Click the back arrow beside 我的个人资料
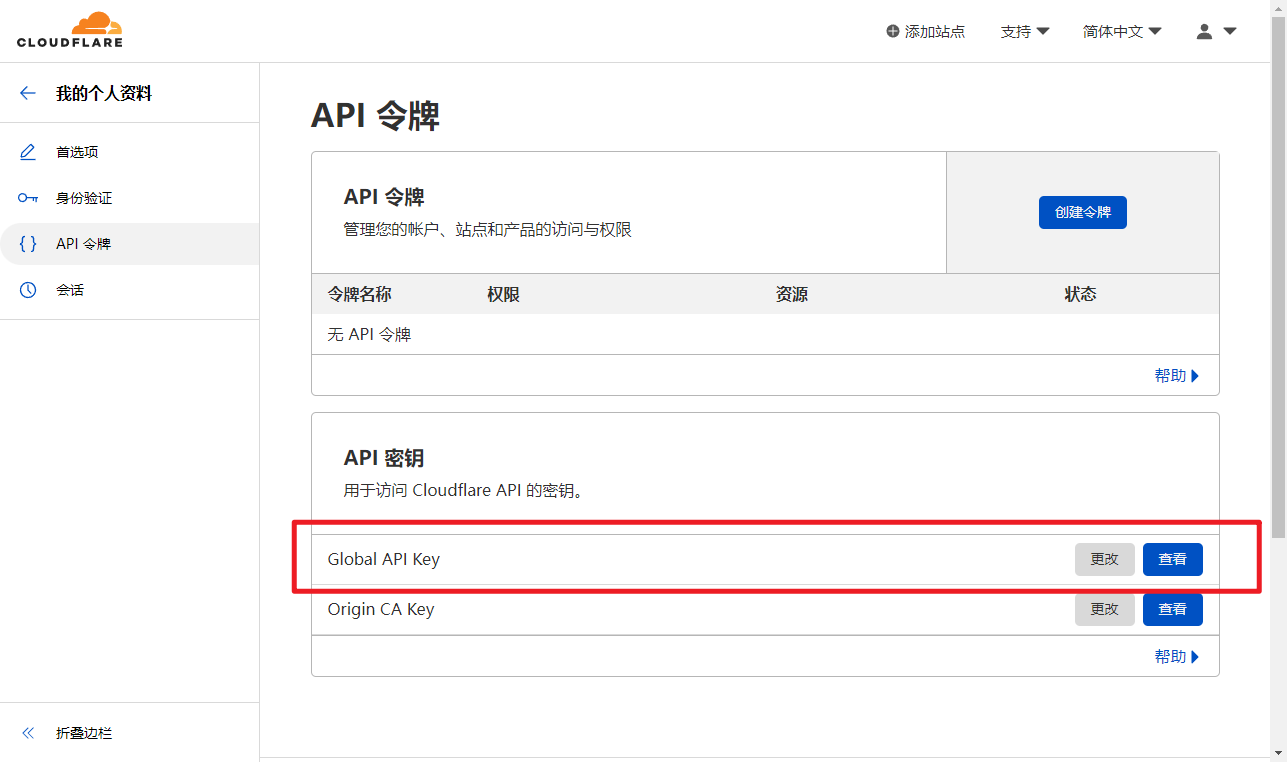This screenshot has height=762, width=1287. 27,94
